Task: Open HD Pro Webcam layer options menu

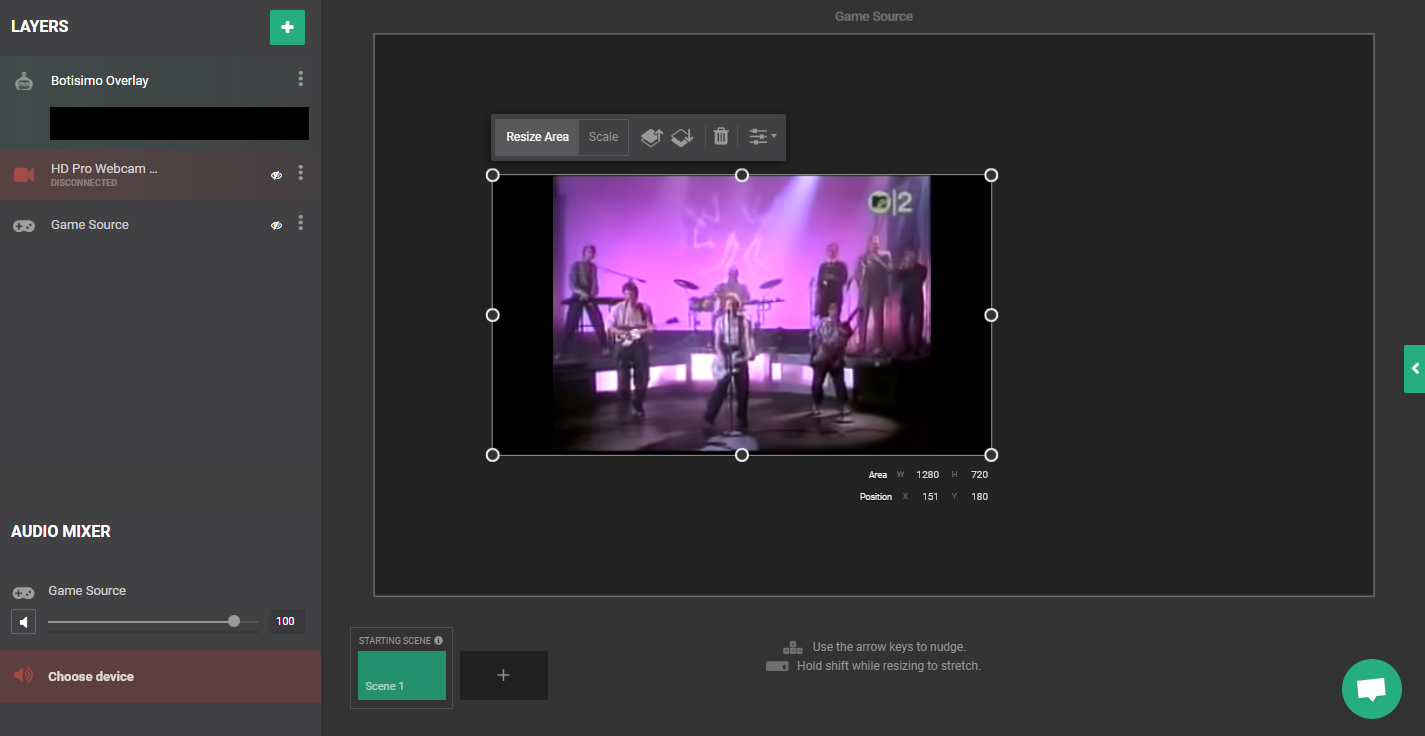Action: click(x=300, y=173)
